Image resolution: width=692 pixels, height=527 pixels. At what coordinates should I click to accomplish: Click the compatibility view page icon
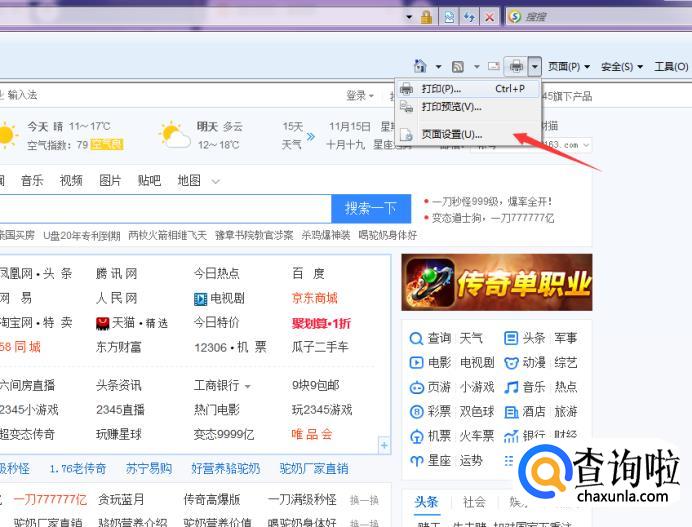pyautogui.click(x=449, y=17)
